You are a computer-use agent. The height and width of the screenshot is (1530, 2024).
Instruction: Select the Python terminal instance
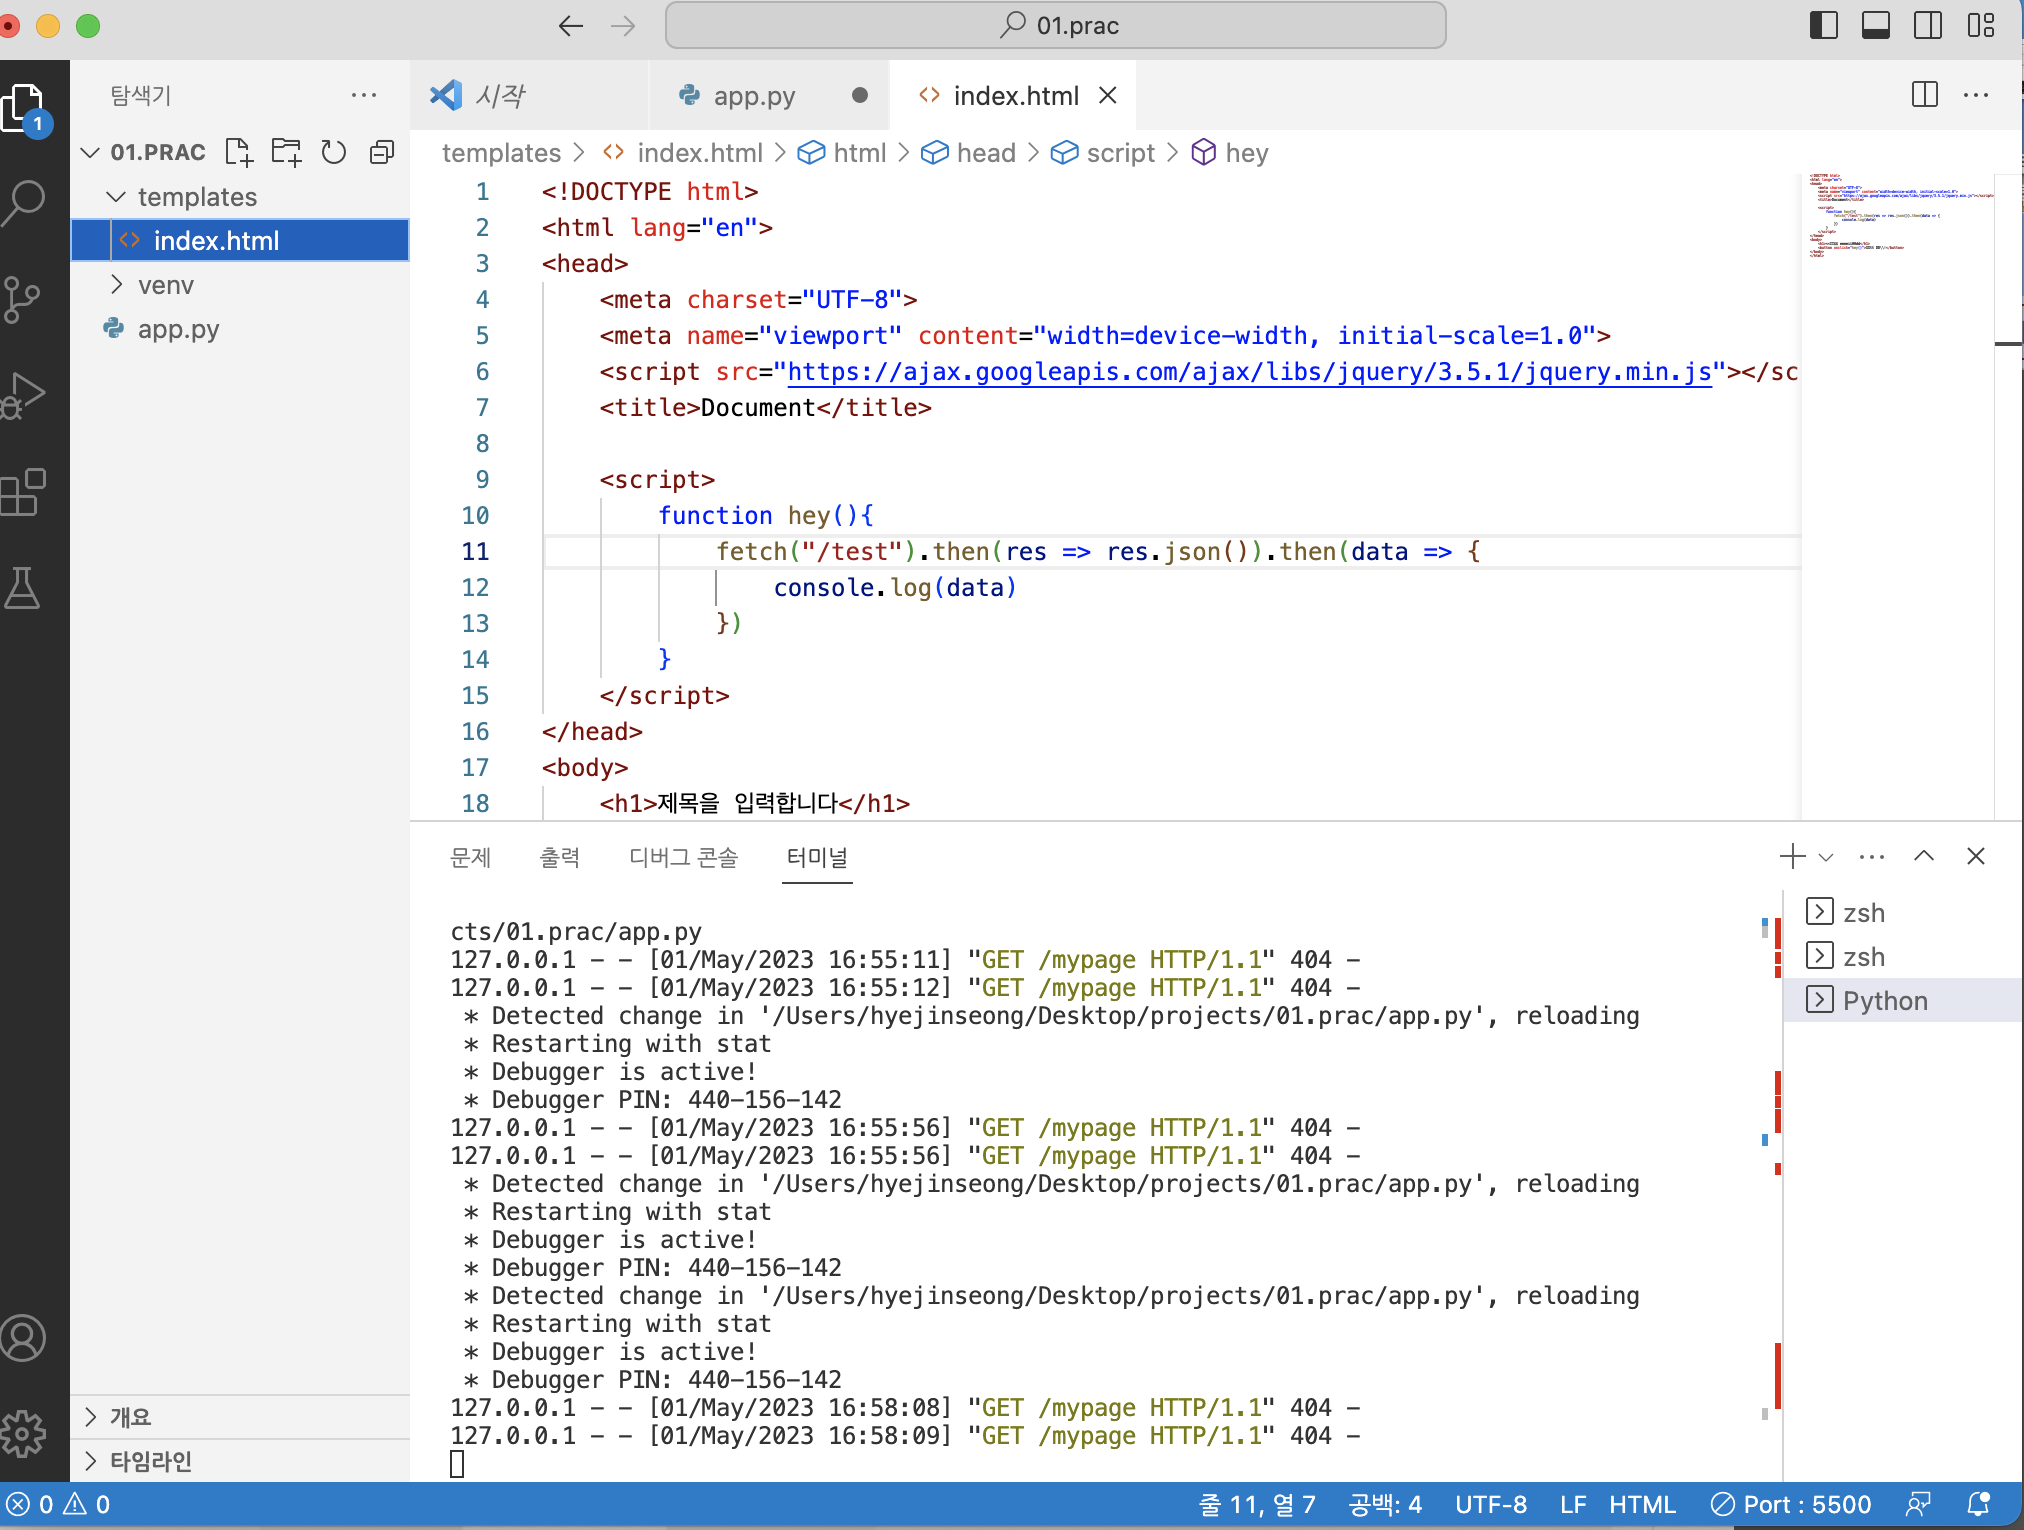tap(1903, 1000)
